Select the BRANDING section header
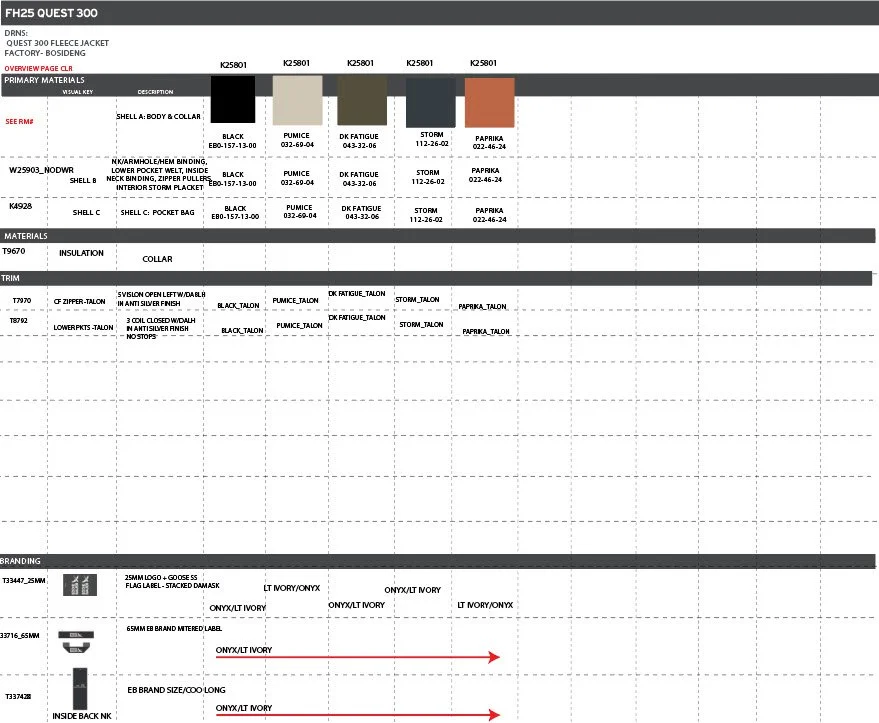Viewport: 879px width, 723px height. point(20,561)
